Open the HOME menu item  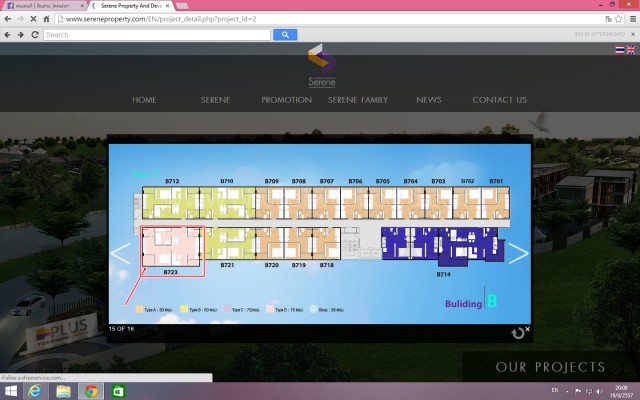coord(144,100)
